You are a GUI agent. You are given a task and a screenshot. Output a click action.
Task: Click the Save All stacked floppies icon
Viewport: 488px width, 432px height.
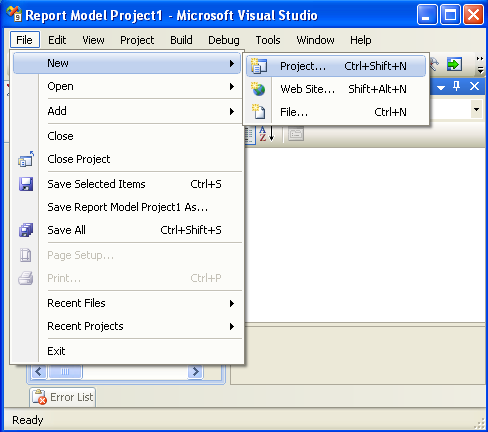(26, 230)
